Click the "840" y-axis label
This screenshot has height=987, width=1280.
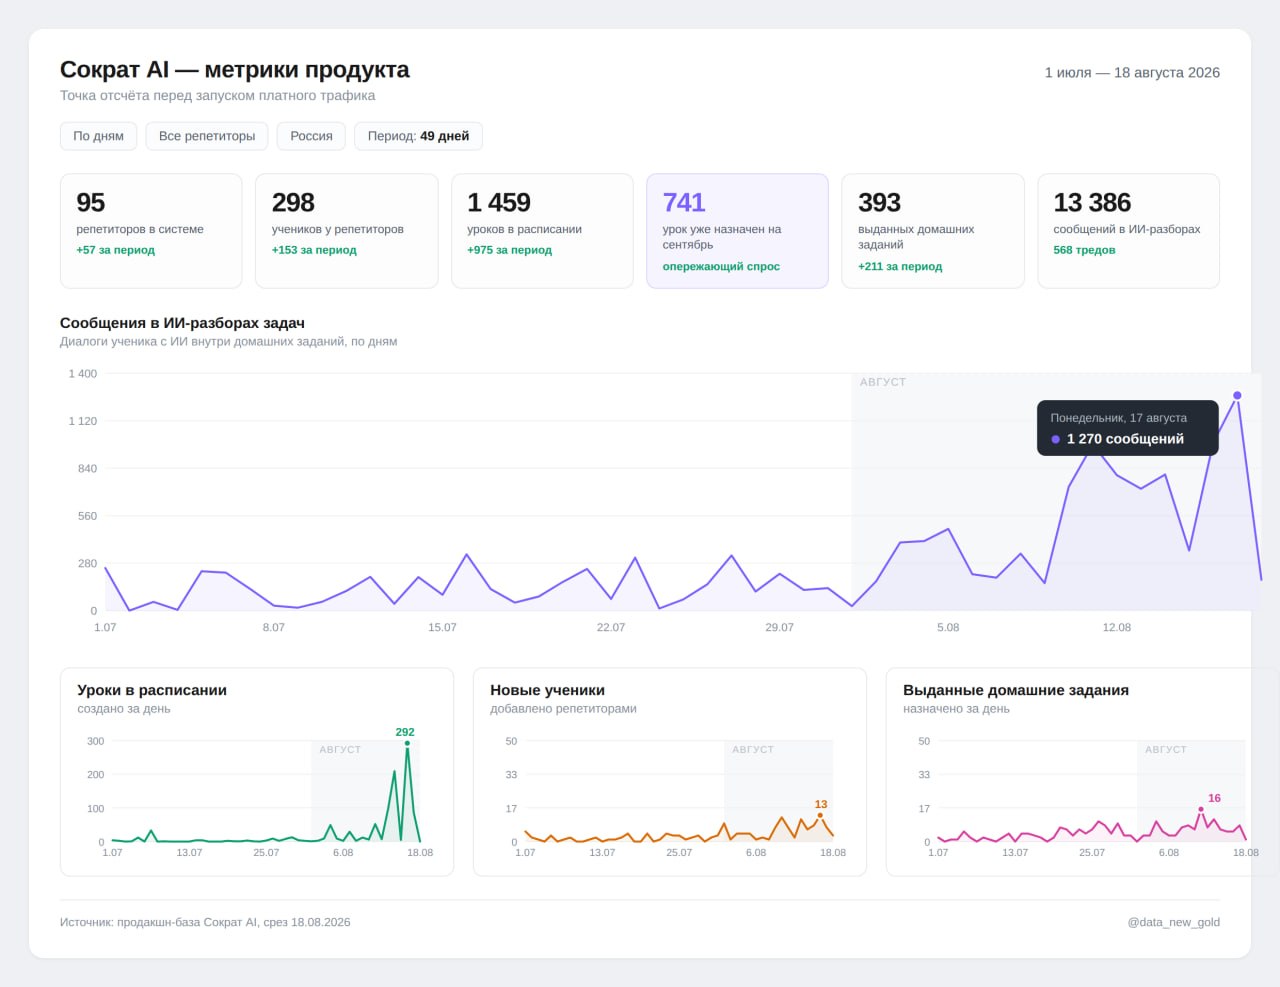pos(88,469)
